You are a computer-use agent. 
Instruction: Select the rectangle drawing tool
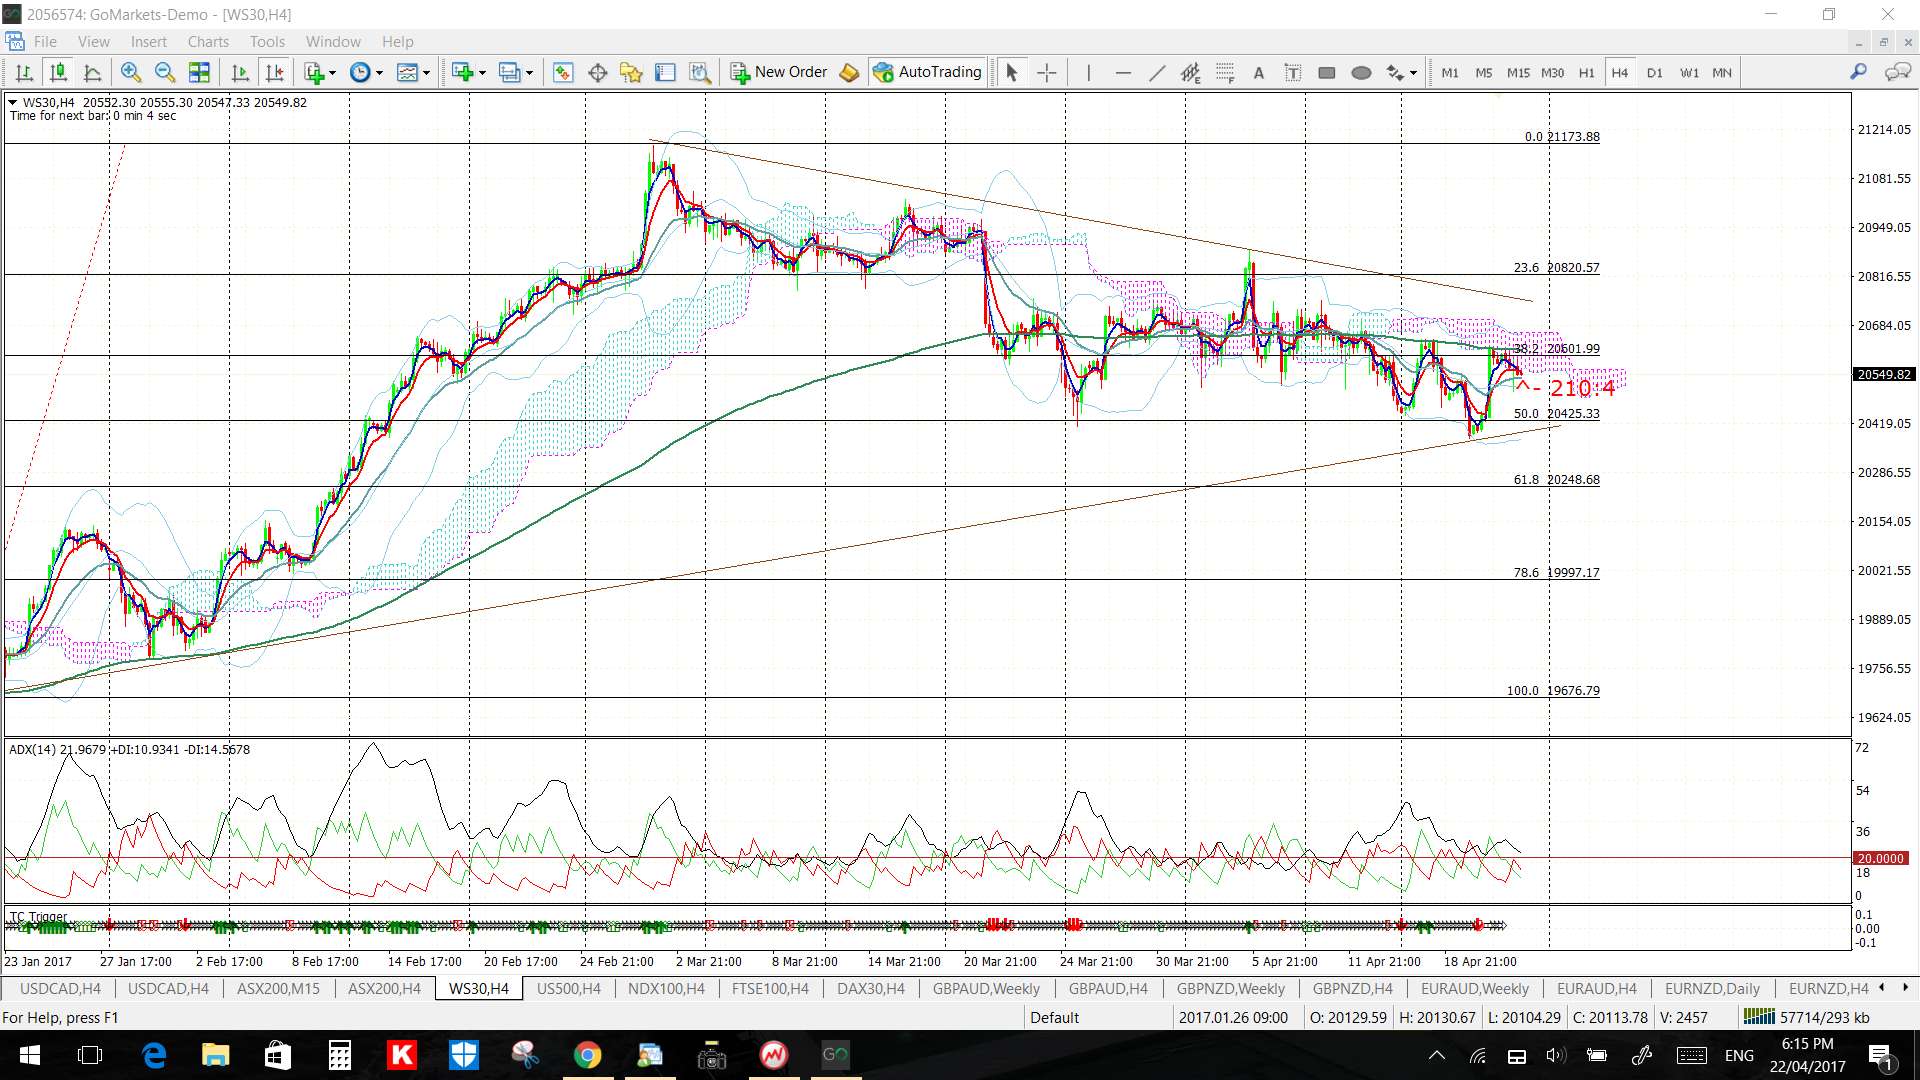[x=1327, y=72]
